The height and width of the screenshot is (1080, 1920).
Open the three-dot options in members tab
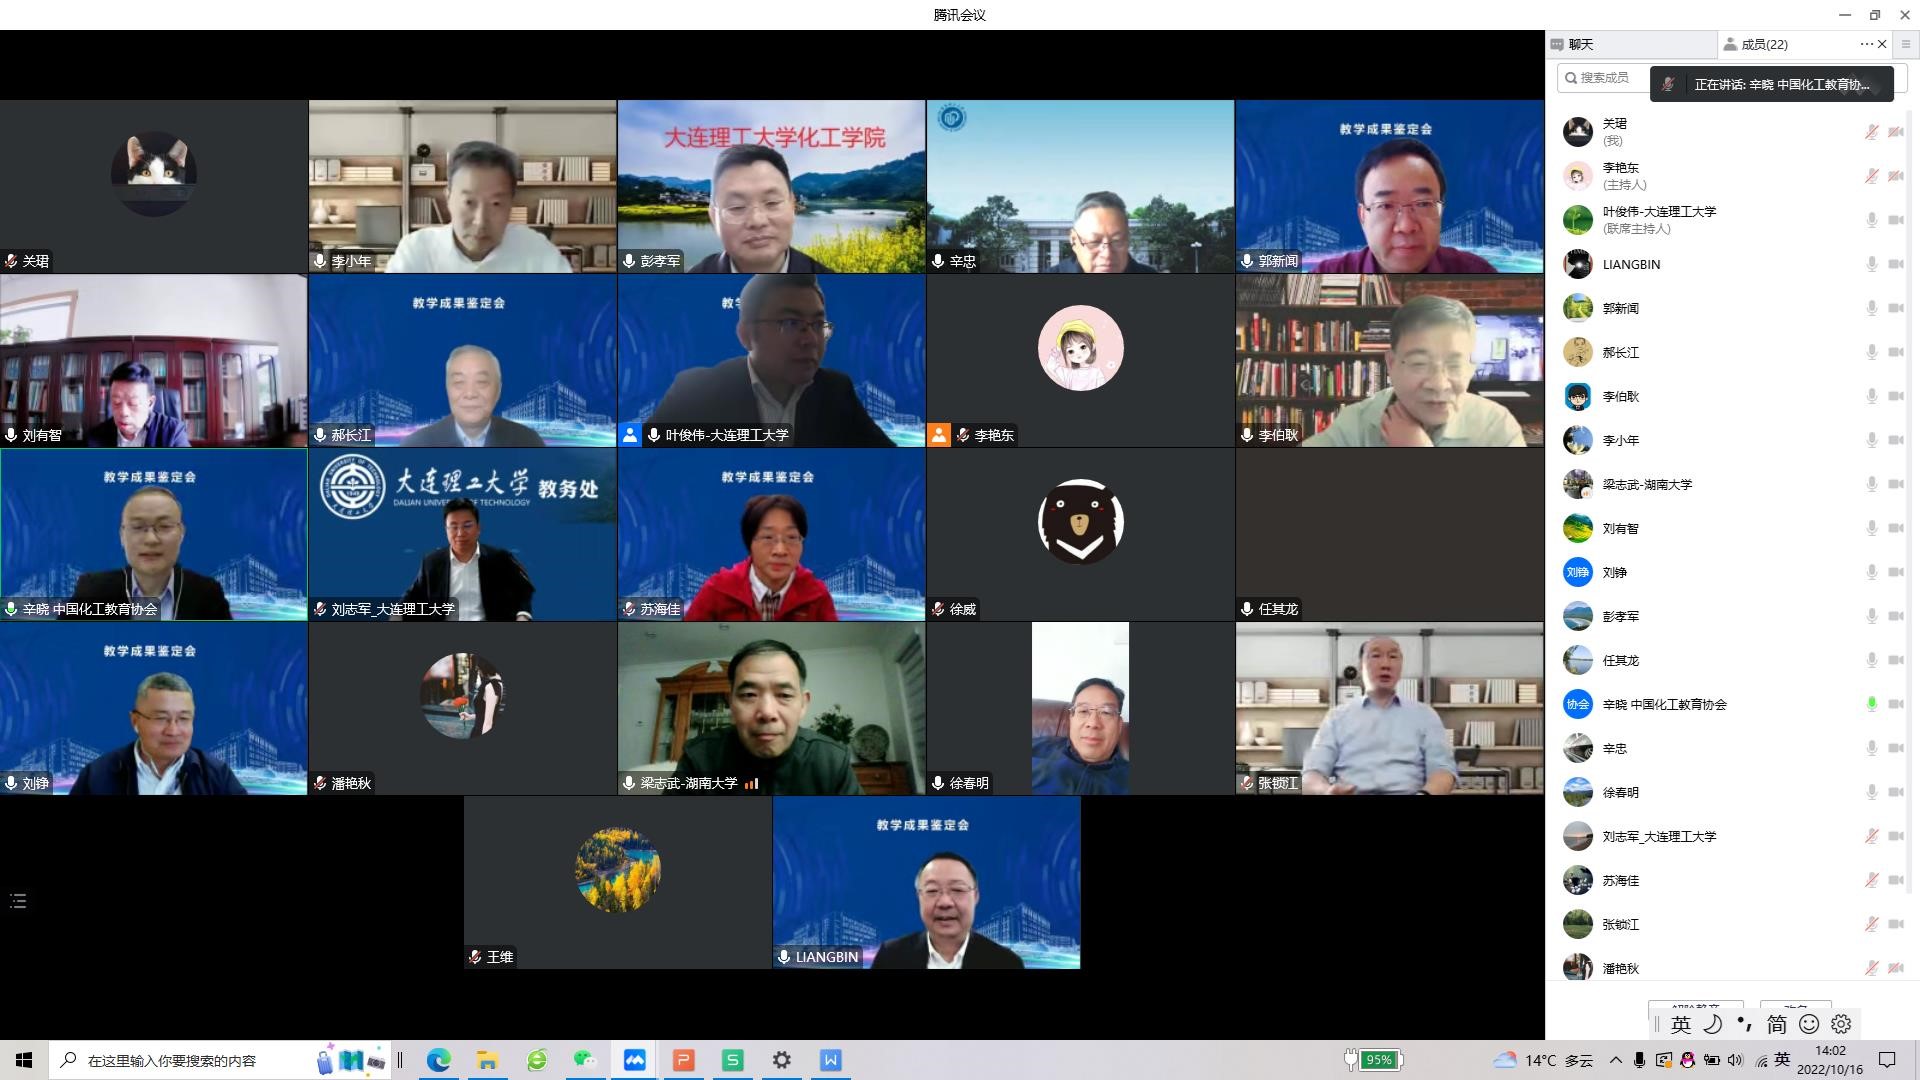point(1866,44)
